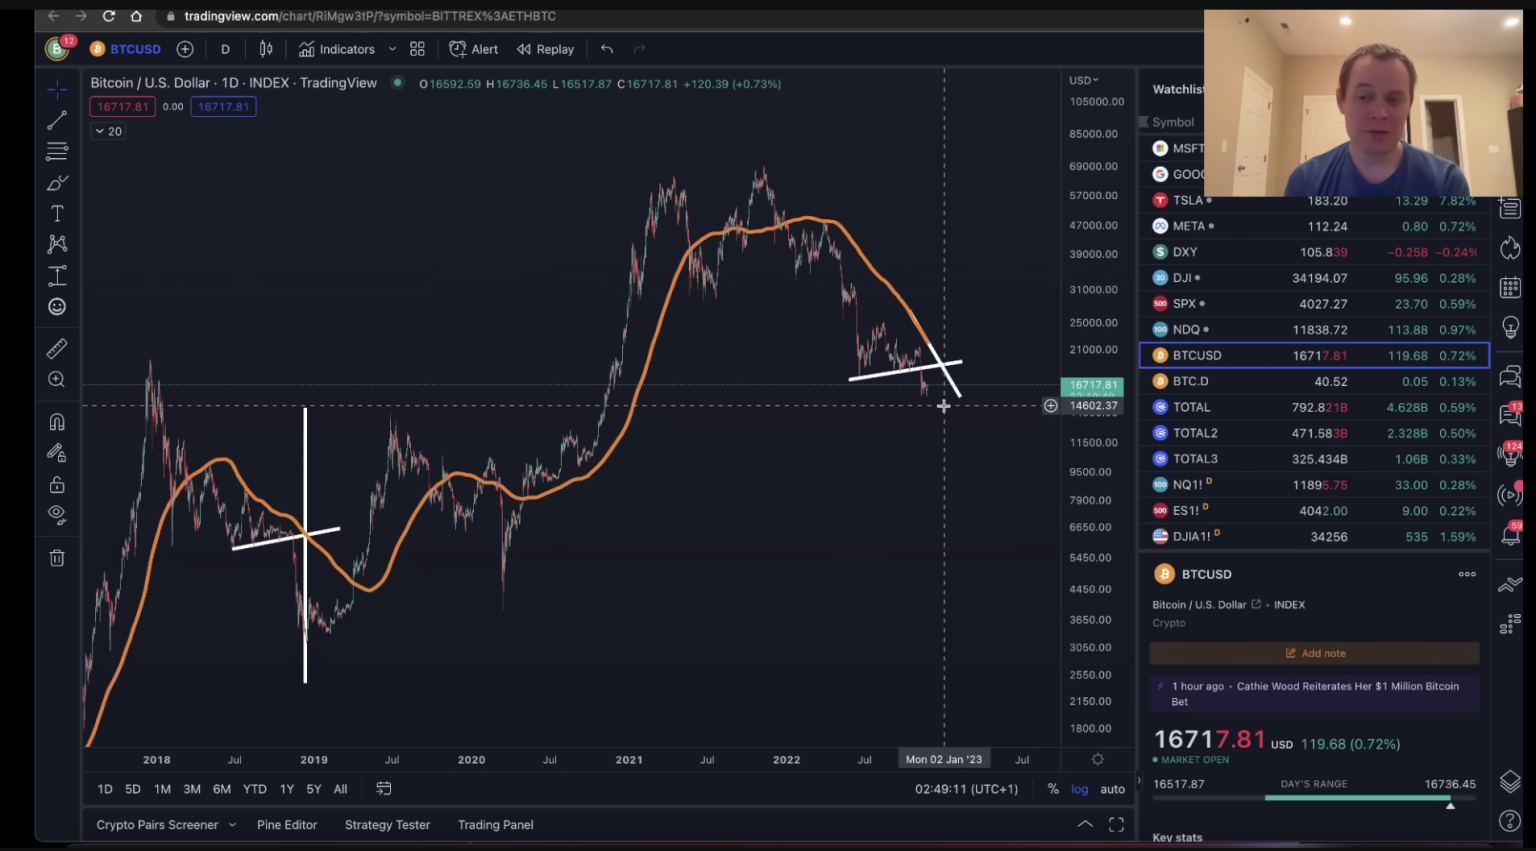
Task: Toggle stay in drawing mode
Action: coord(57,453)
